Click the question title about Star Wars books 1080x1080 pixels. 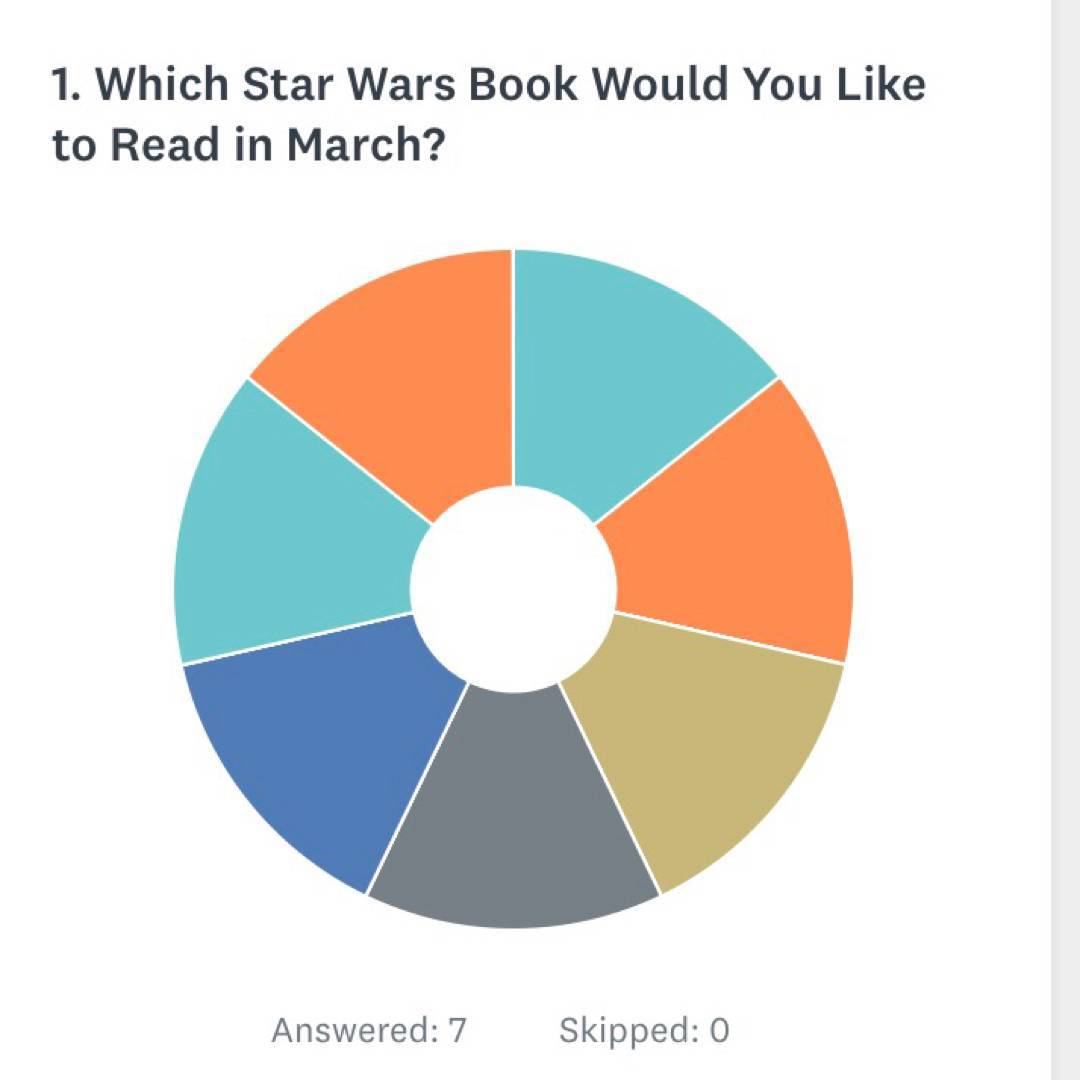tap(488, 115)
